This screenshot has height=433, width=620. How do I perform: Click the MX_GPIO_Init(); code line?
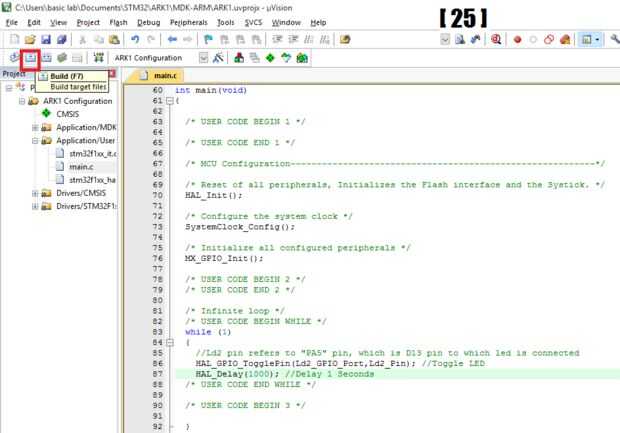pos(224,259)
